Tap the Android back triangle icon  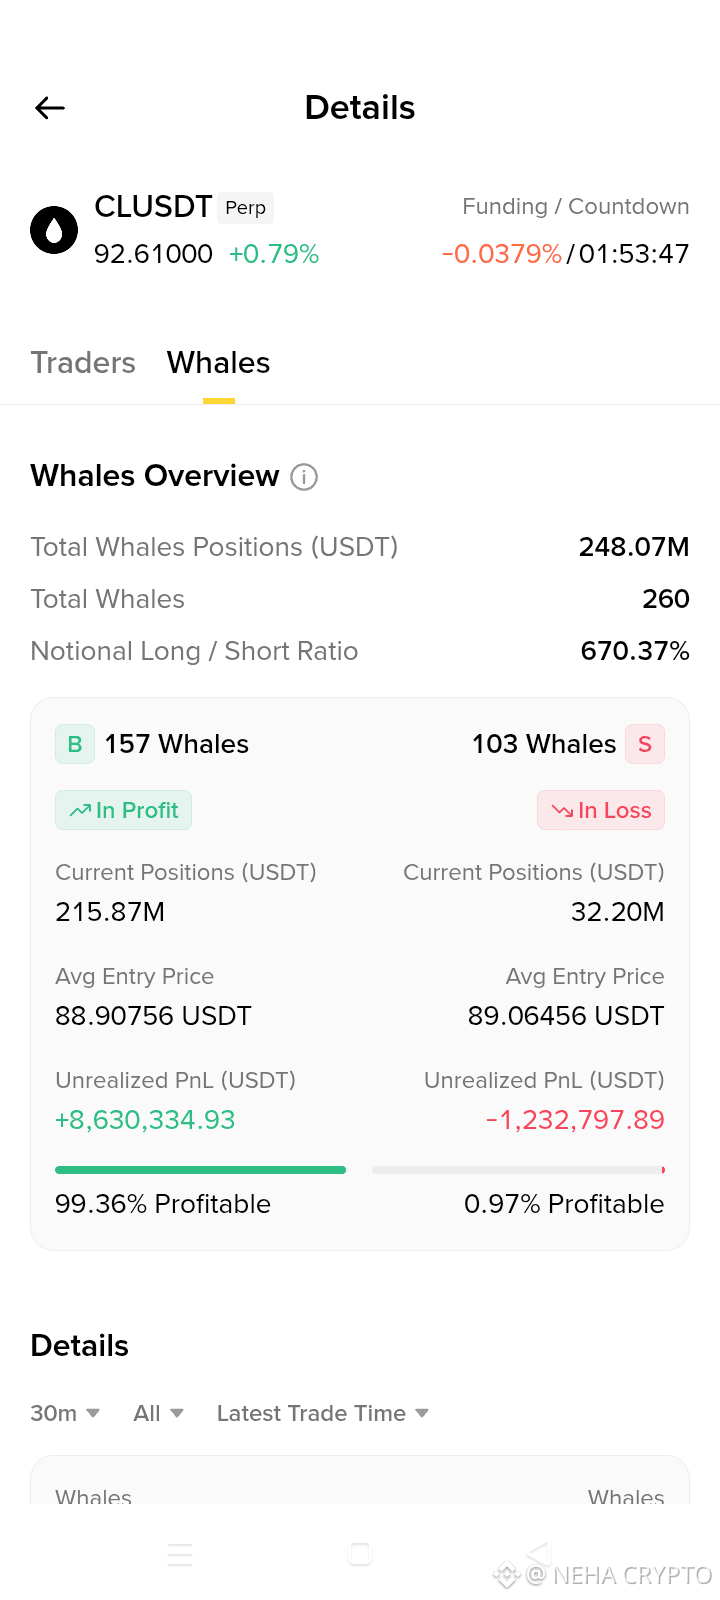click(539, 1554)
